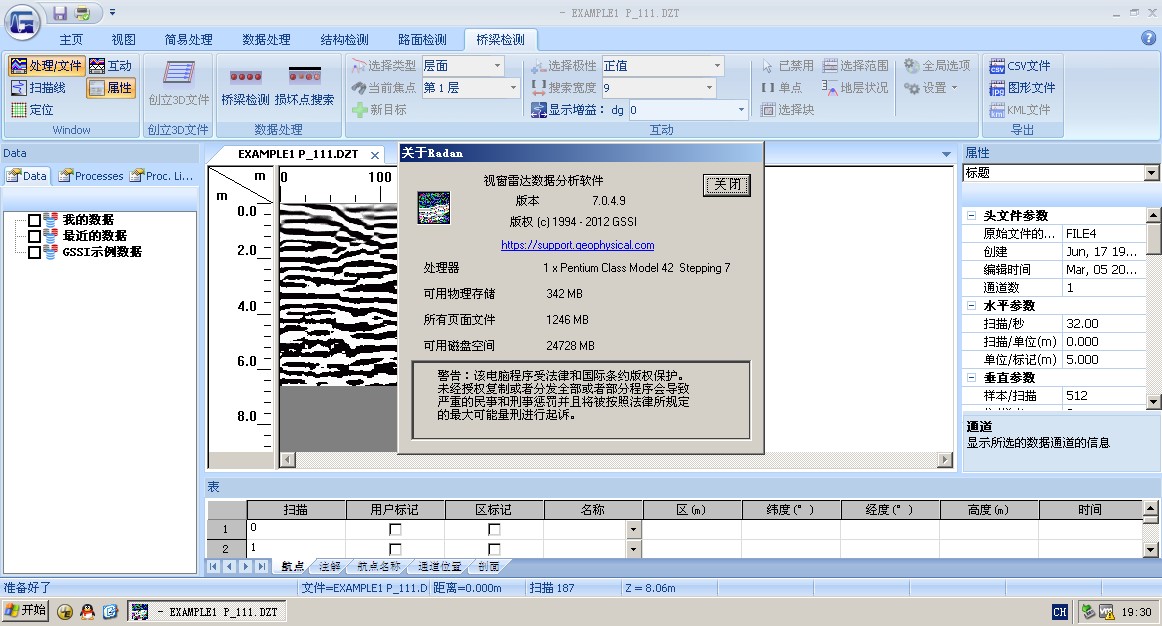This screenshot has height=626, width=1162.
Task: Switch to the 视图 ribbon tab
Action: tap(124, 39)
